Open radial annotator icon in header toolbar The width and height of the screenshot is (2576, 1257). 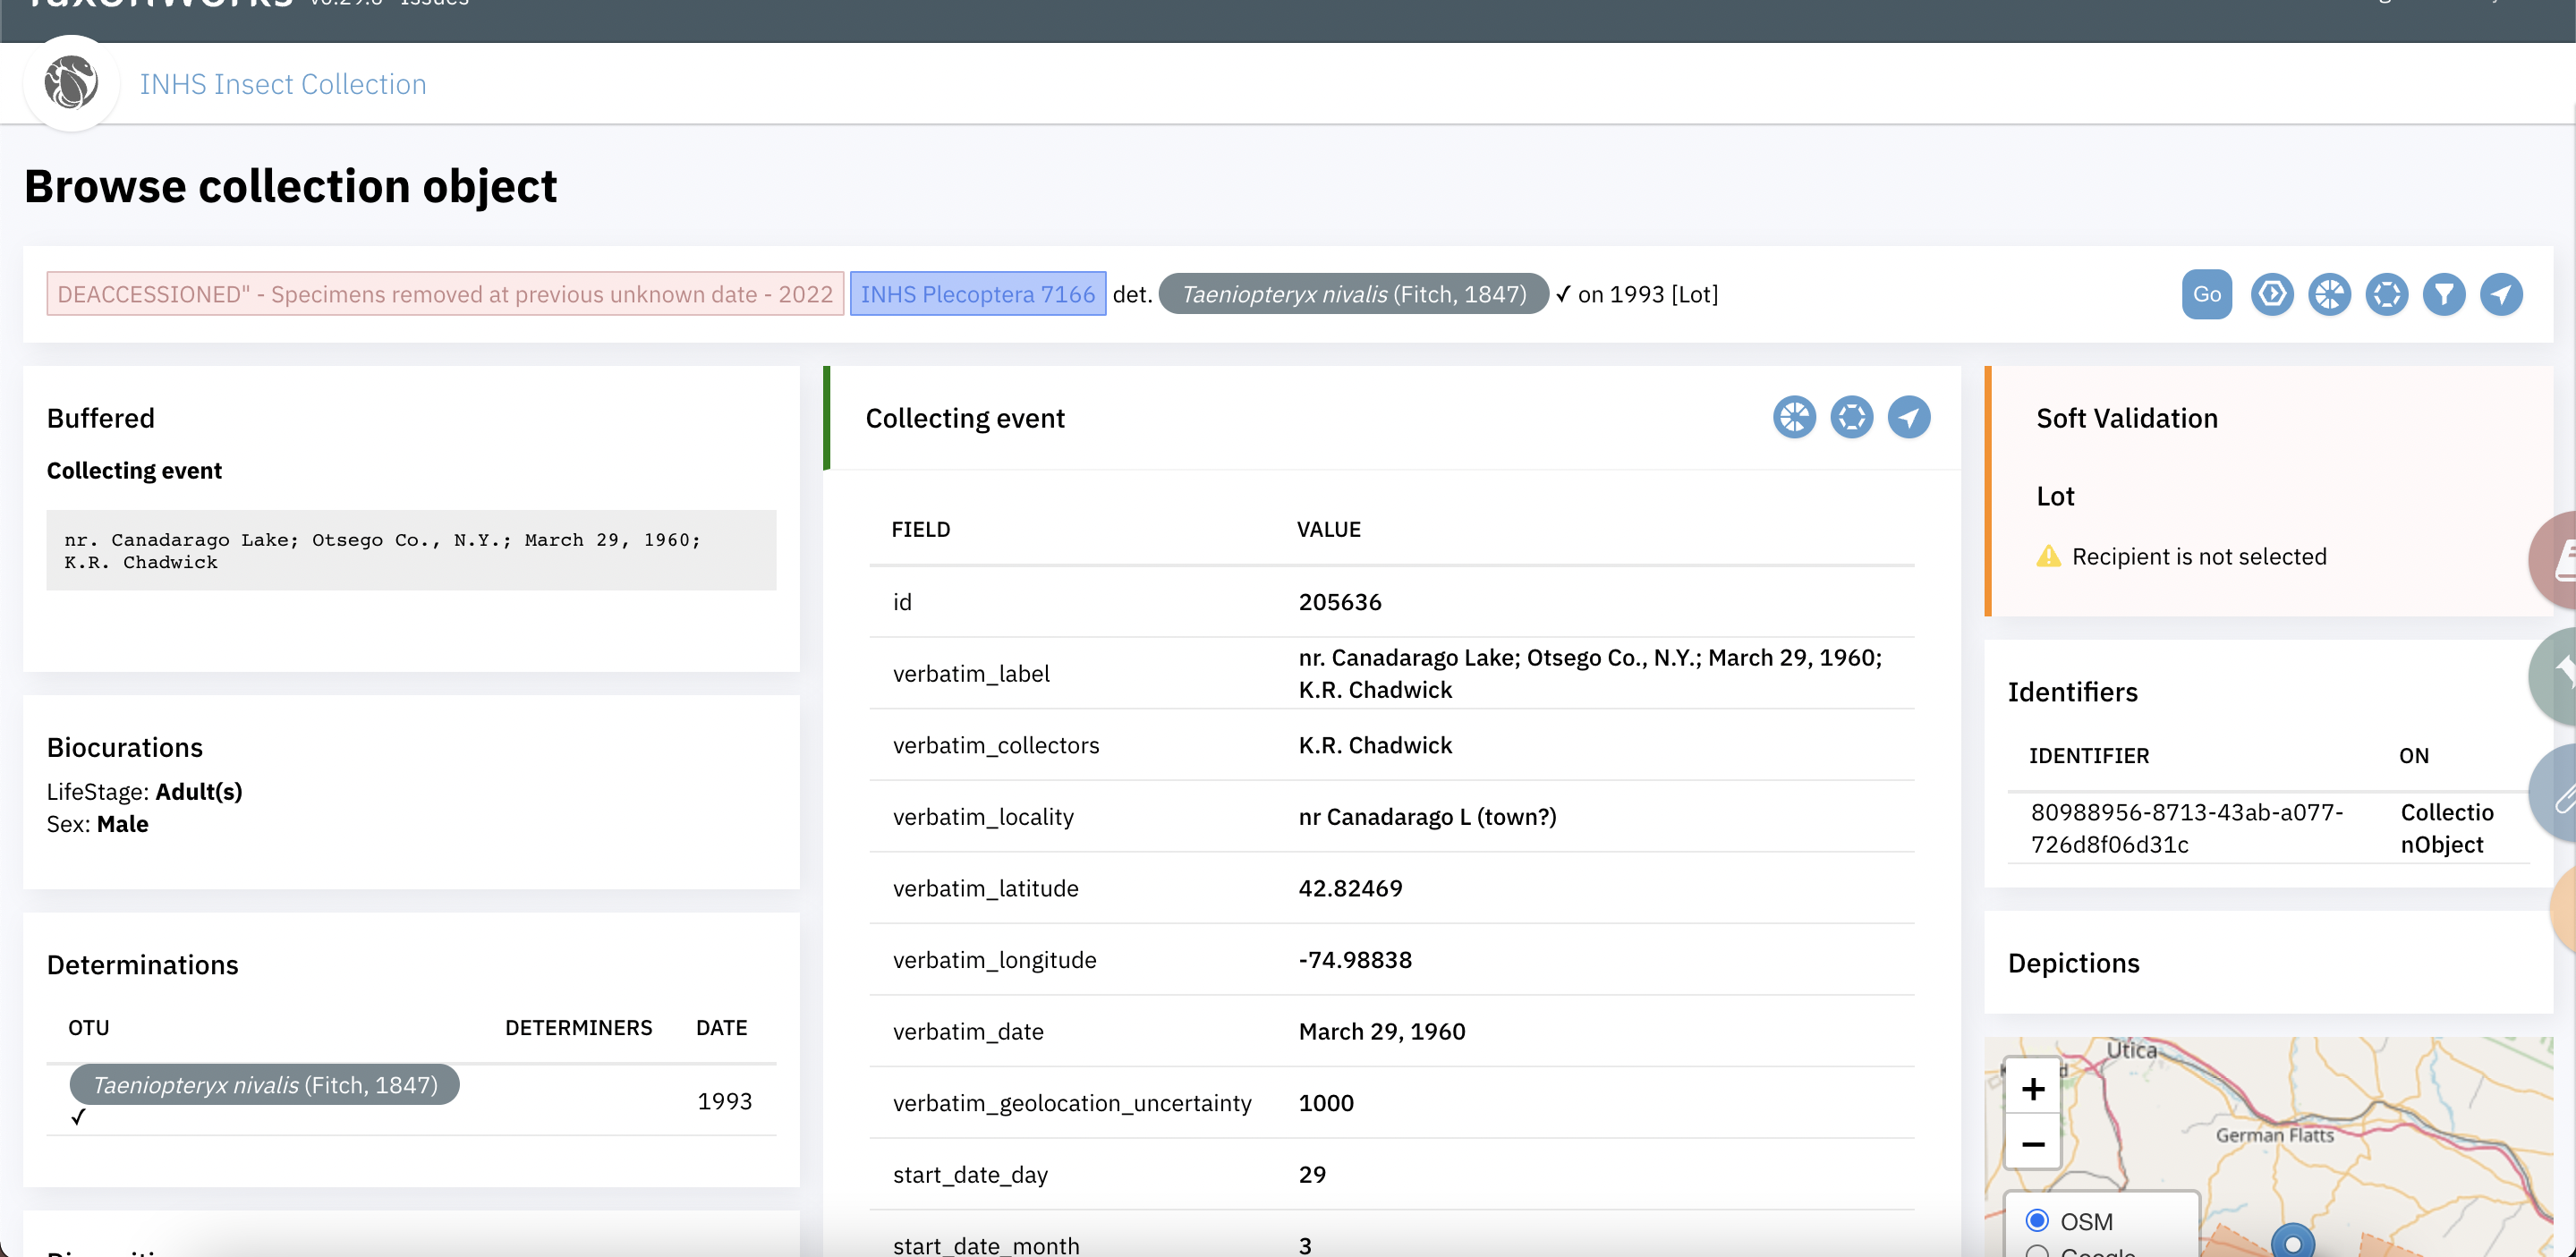[x=2329, y=294]
